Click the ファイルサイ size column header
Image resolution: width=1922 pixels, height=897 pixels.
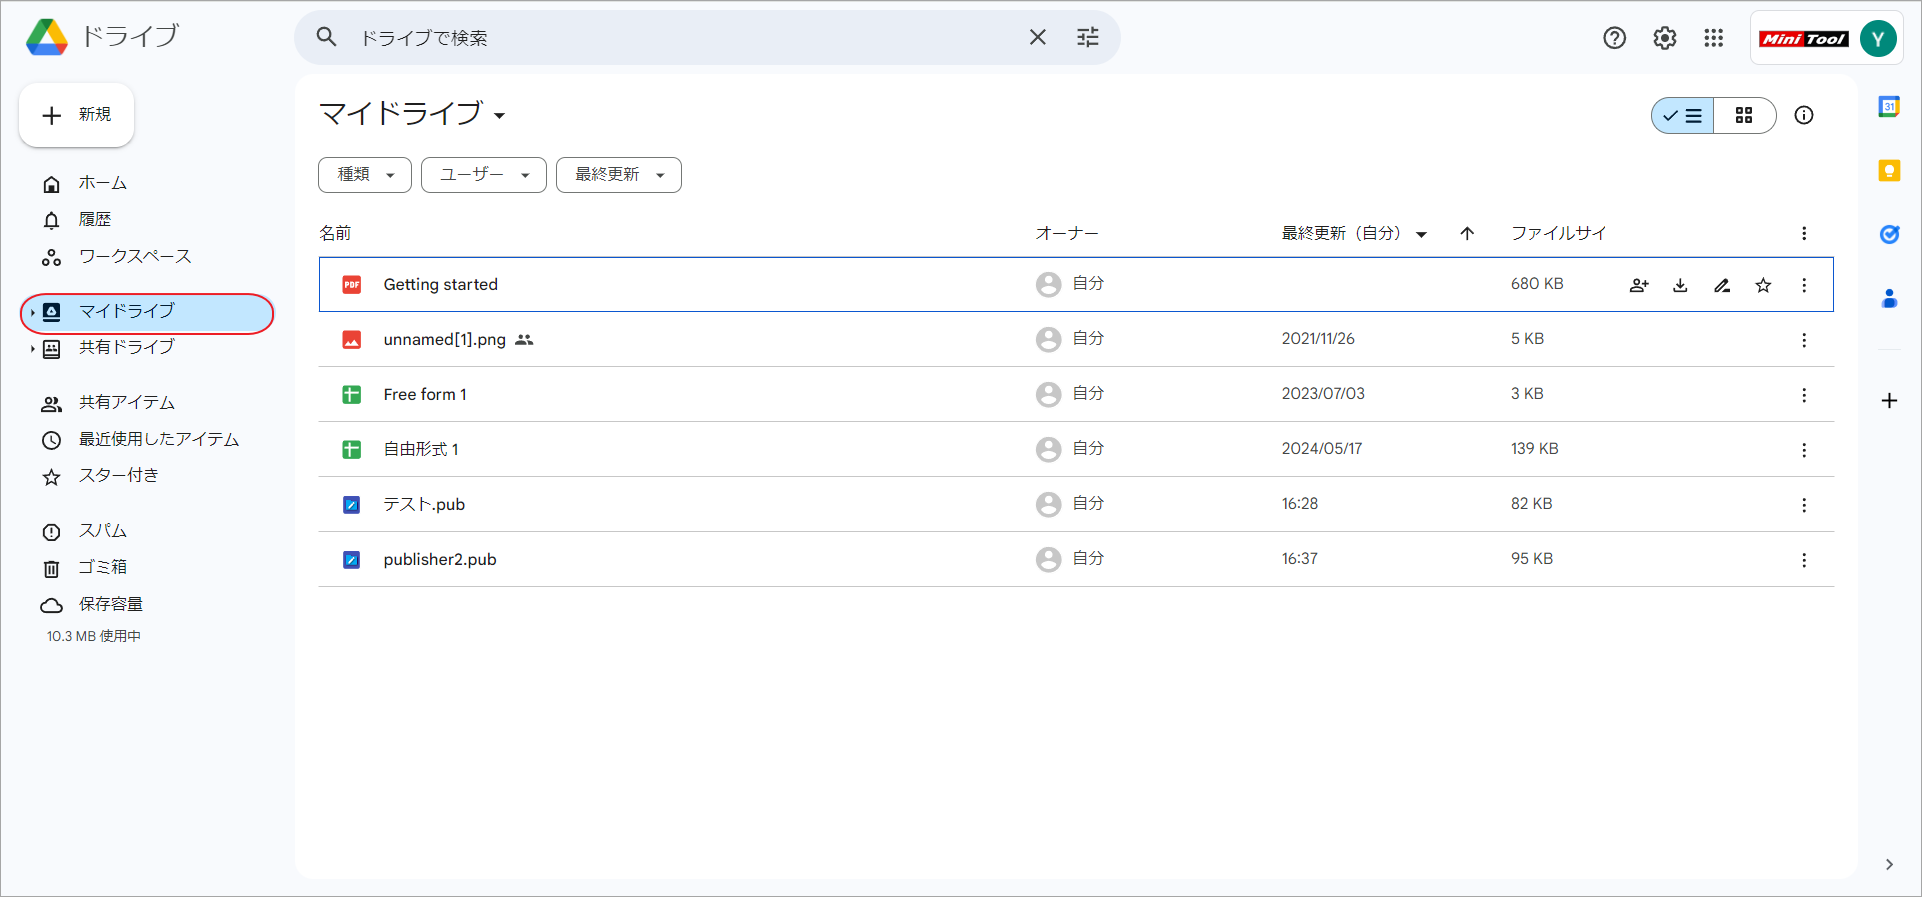click(1558, 233)
